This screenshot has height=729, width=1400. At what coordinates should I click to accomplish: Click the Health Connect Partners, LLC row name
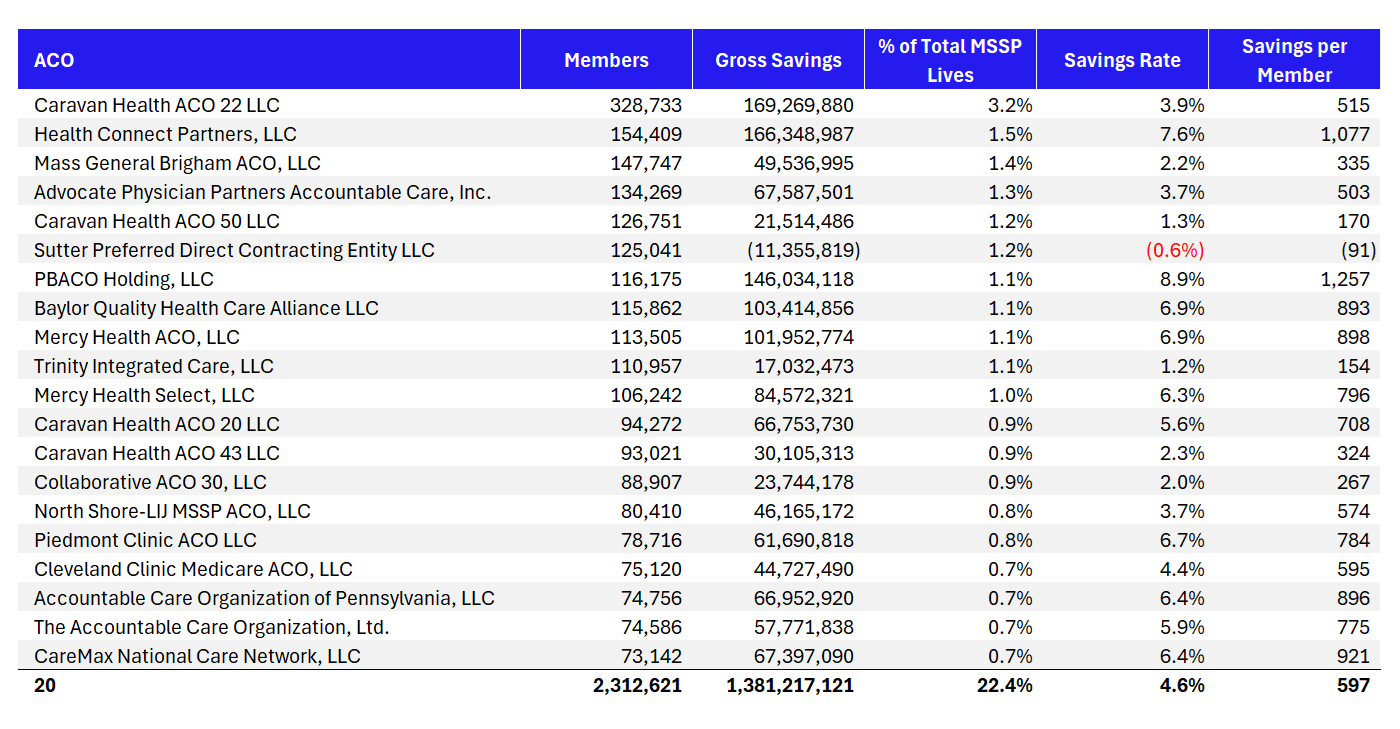coord(165,134)
